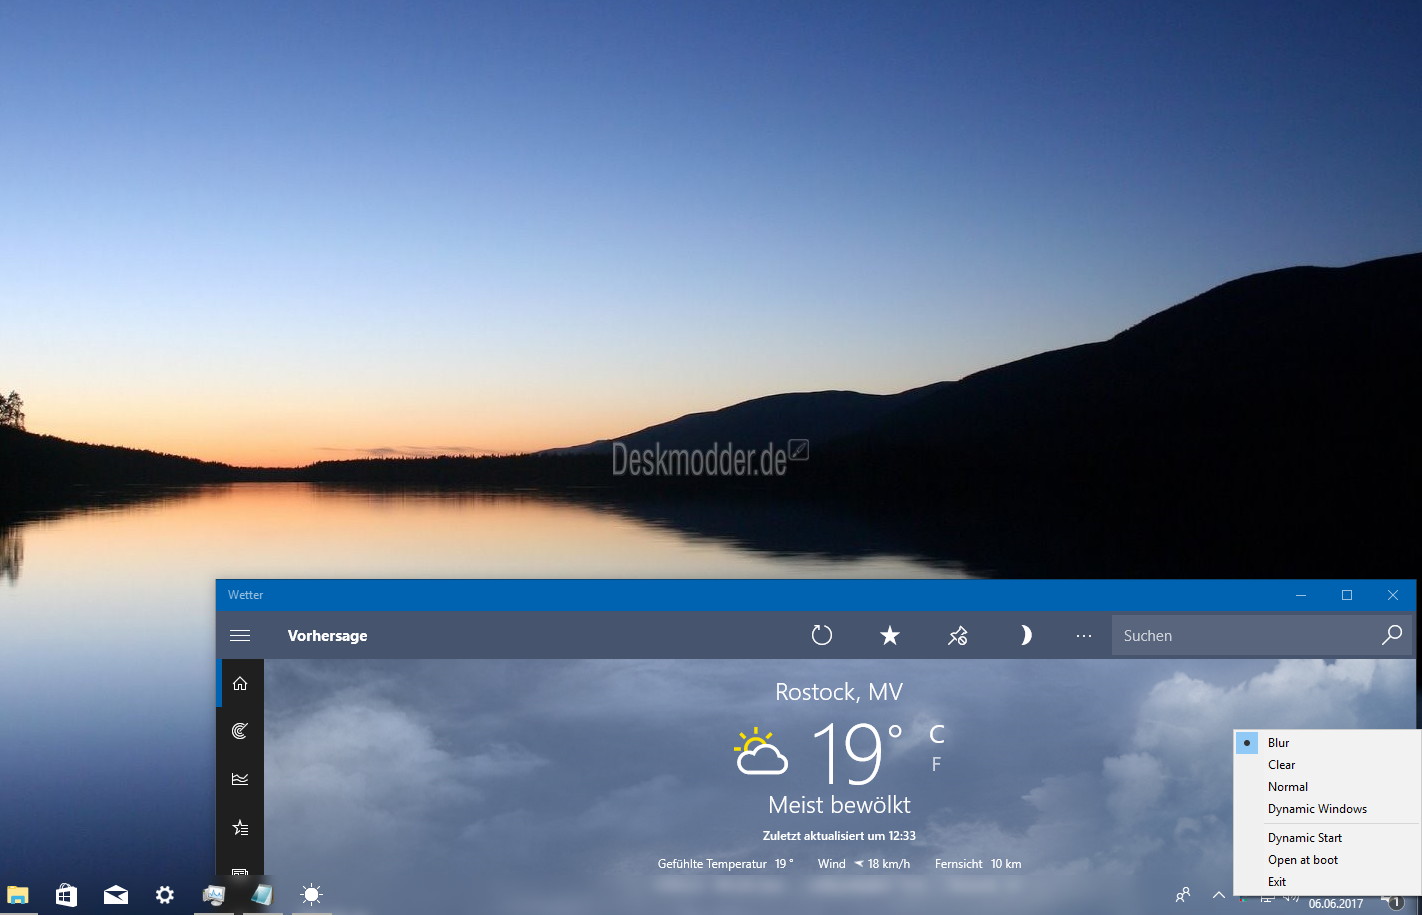This screenshot has width=1422, height=915.
Task: Choose the Clear taskbar mode
Action: 1327,764
